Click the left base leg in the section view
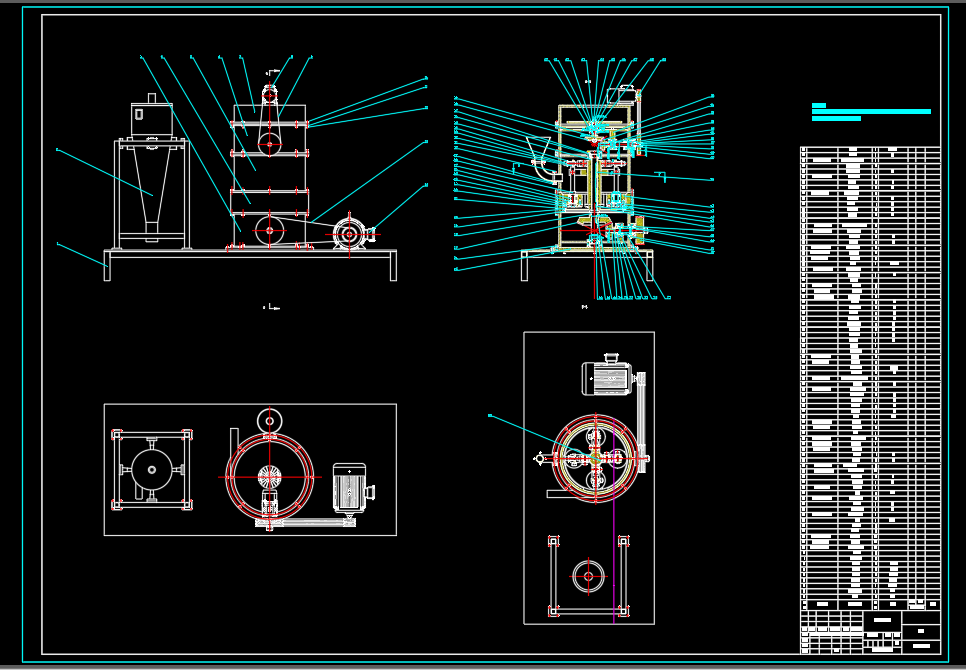The image size is (966, 670). pos(524,266)
